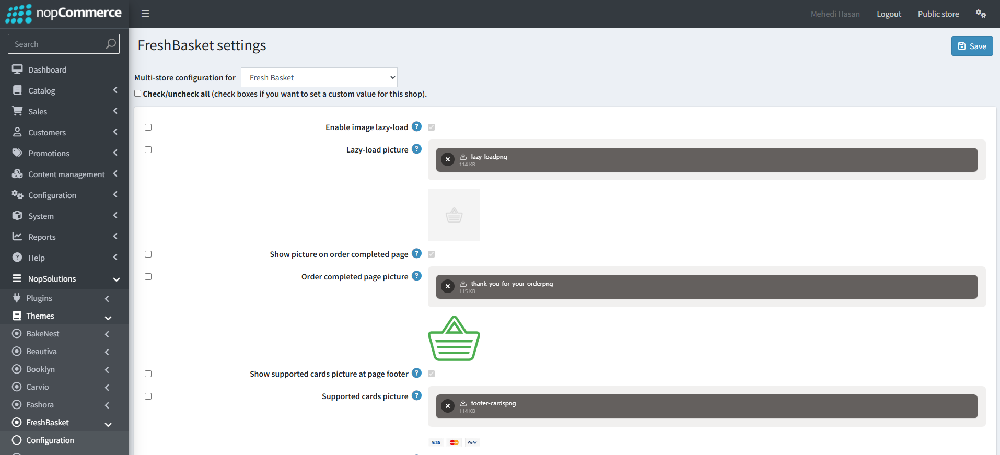Tick override checkbox for Enable image lazy-load
Screen dimensions: 1000x455
(x=149, y=128)
